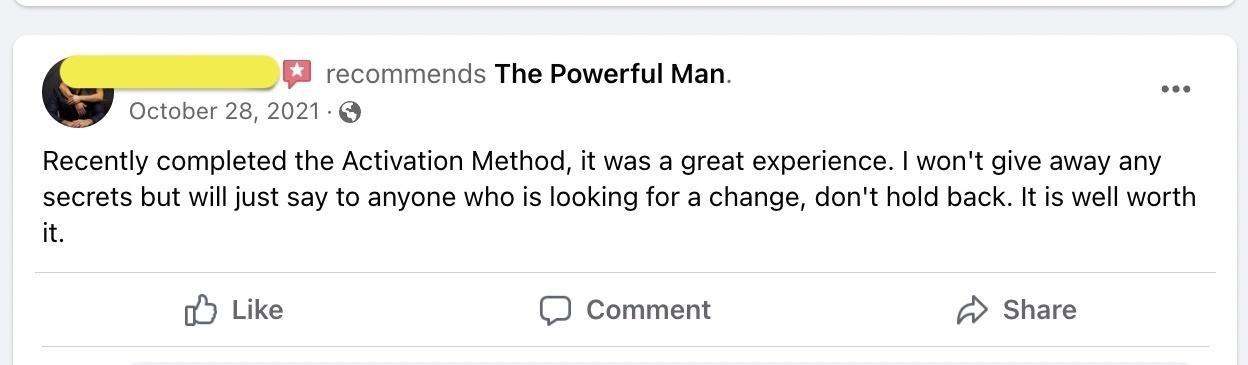Select the Like button label
The image size is (1248, 365).
click(x=257, y=310)
